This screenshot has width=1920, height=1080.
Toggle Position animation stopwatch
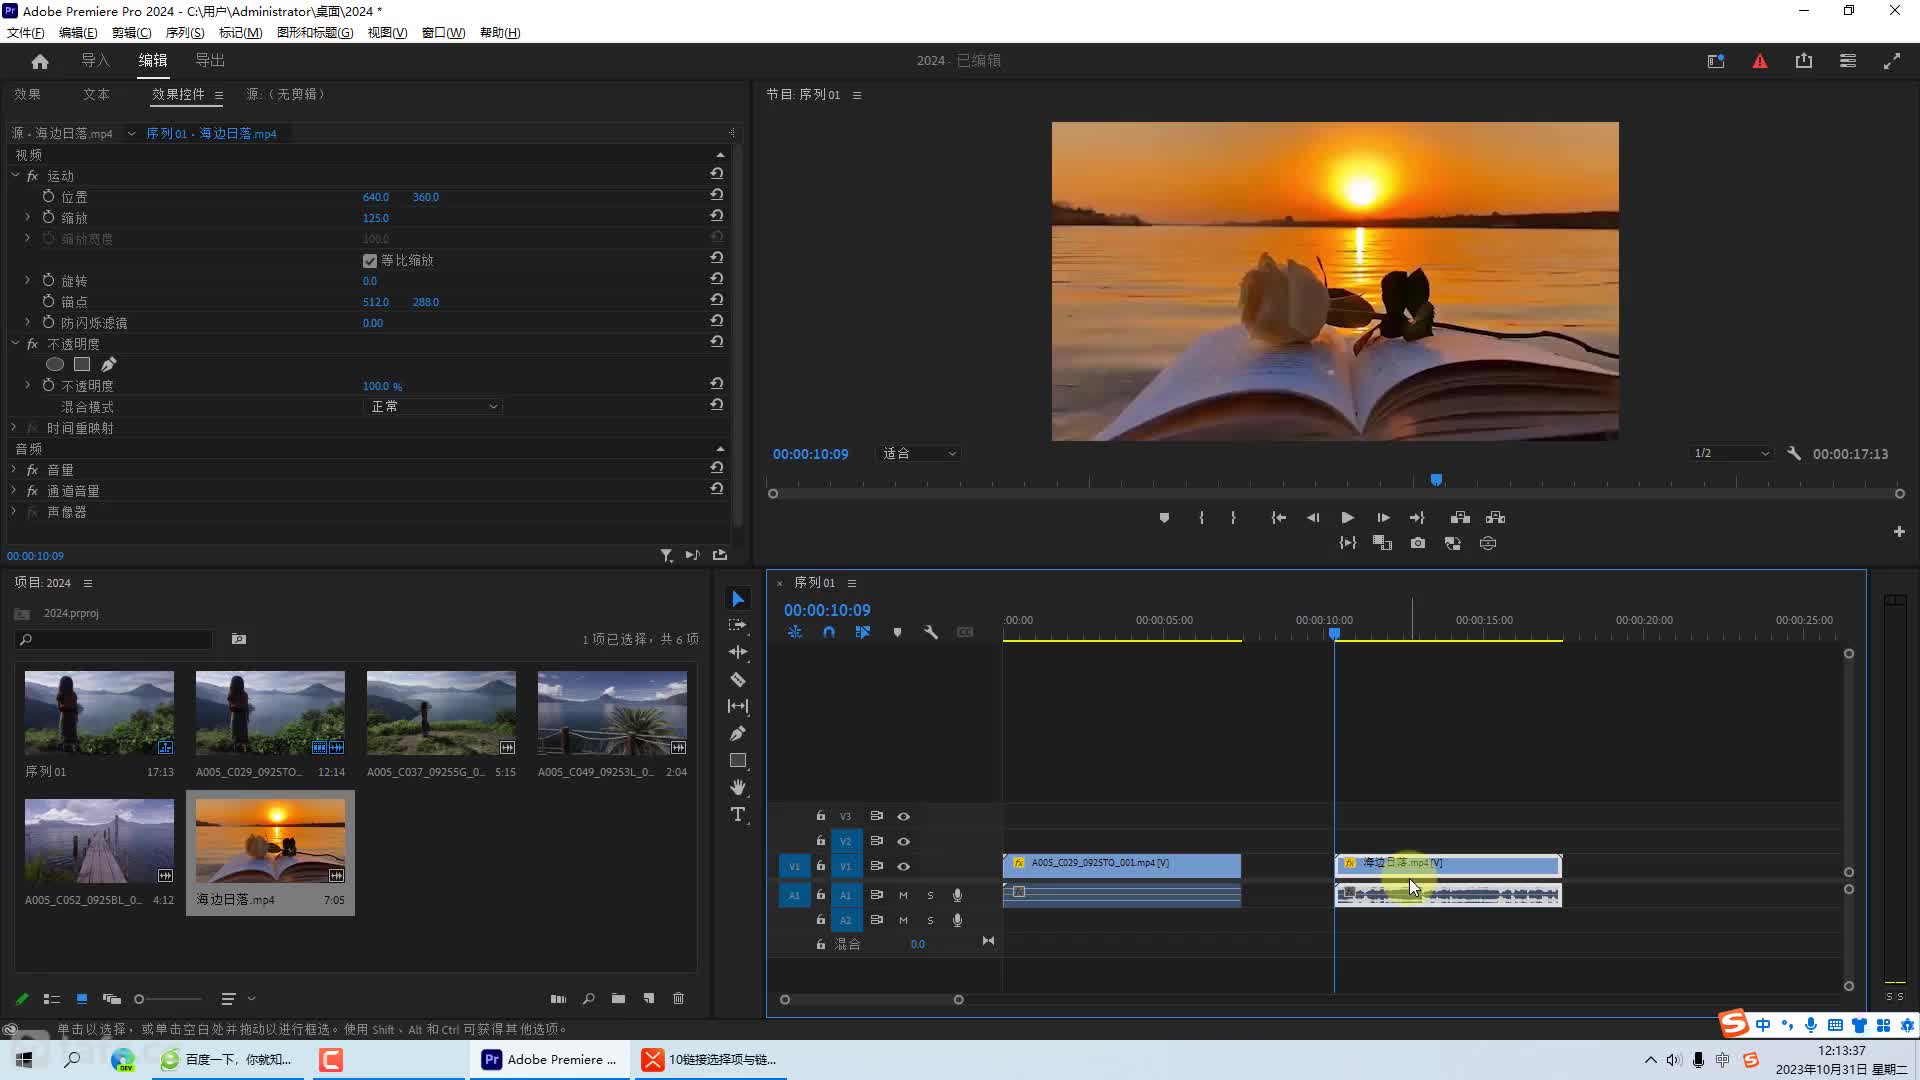coord(48,196)
